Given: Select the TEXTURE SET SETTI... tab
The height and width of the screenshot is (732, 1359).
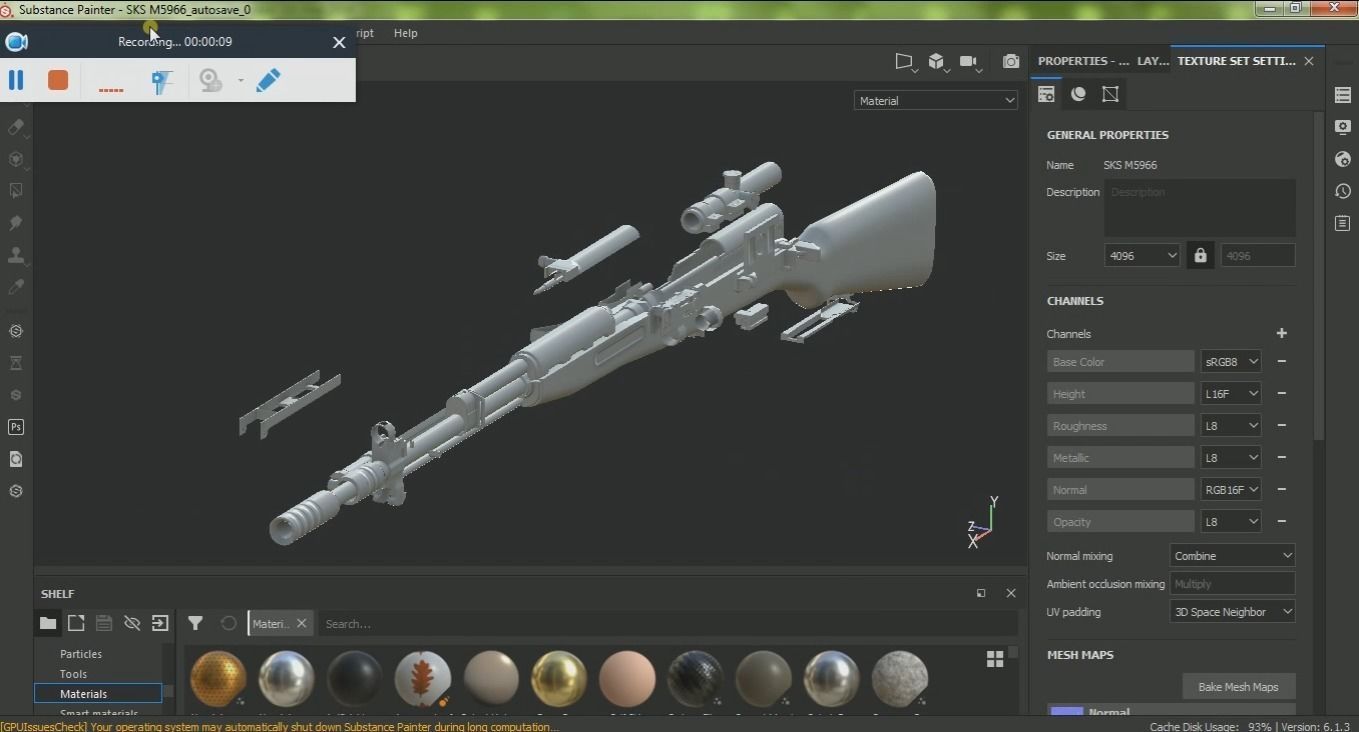Looking at the screenshot, I should click(x=1236, y=61).
